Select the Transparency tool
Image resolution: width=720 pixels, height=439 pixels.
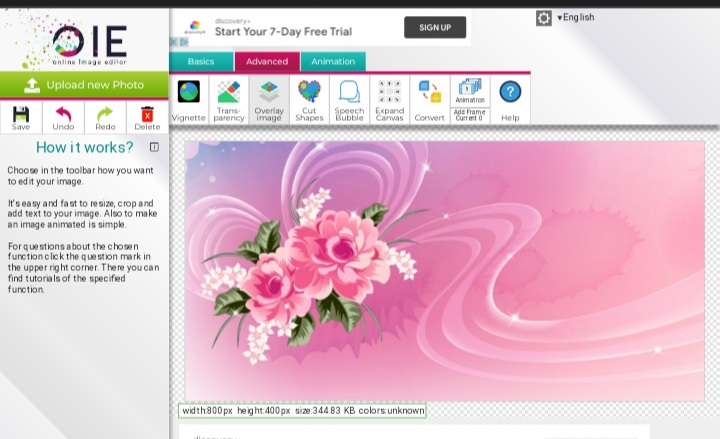coord(229,99)
